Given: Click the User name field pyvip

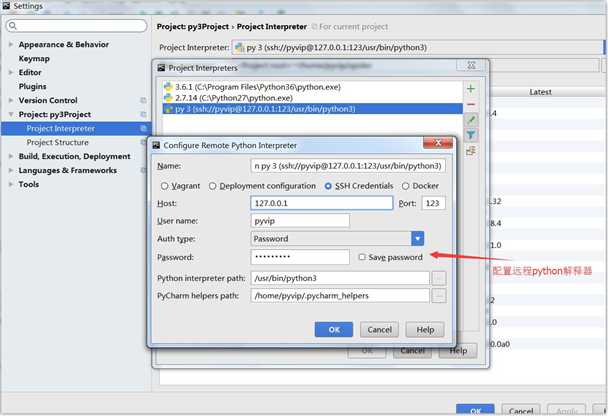Looking at the screenshot, I should coord(300,221).
